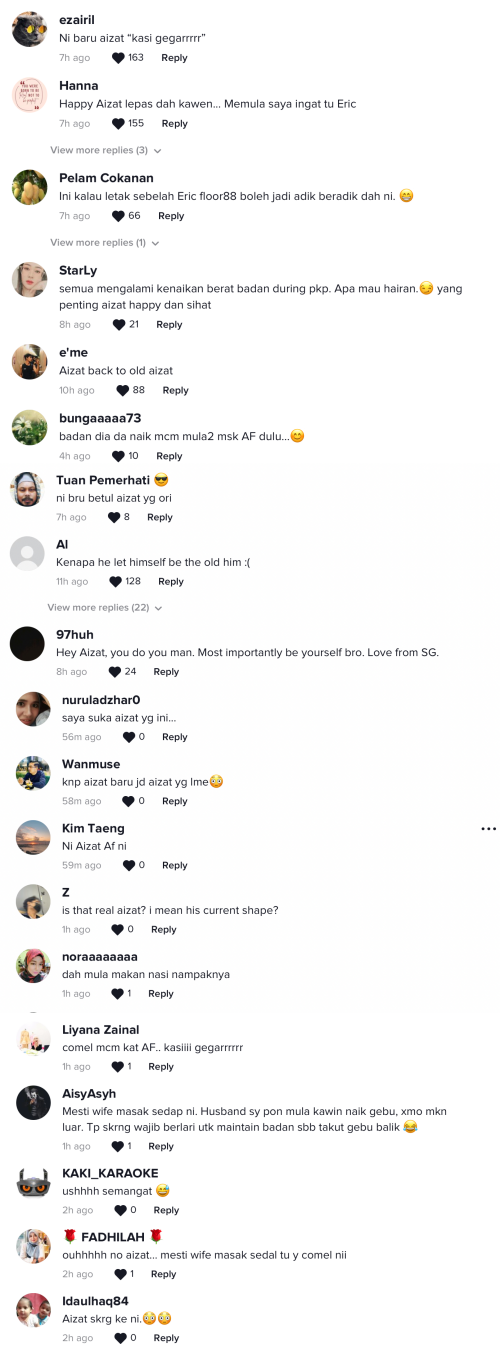Like Al's comment showing 128 likes
500x1358 pixels.
pyautogui.click(x=115, y=582)
